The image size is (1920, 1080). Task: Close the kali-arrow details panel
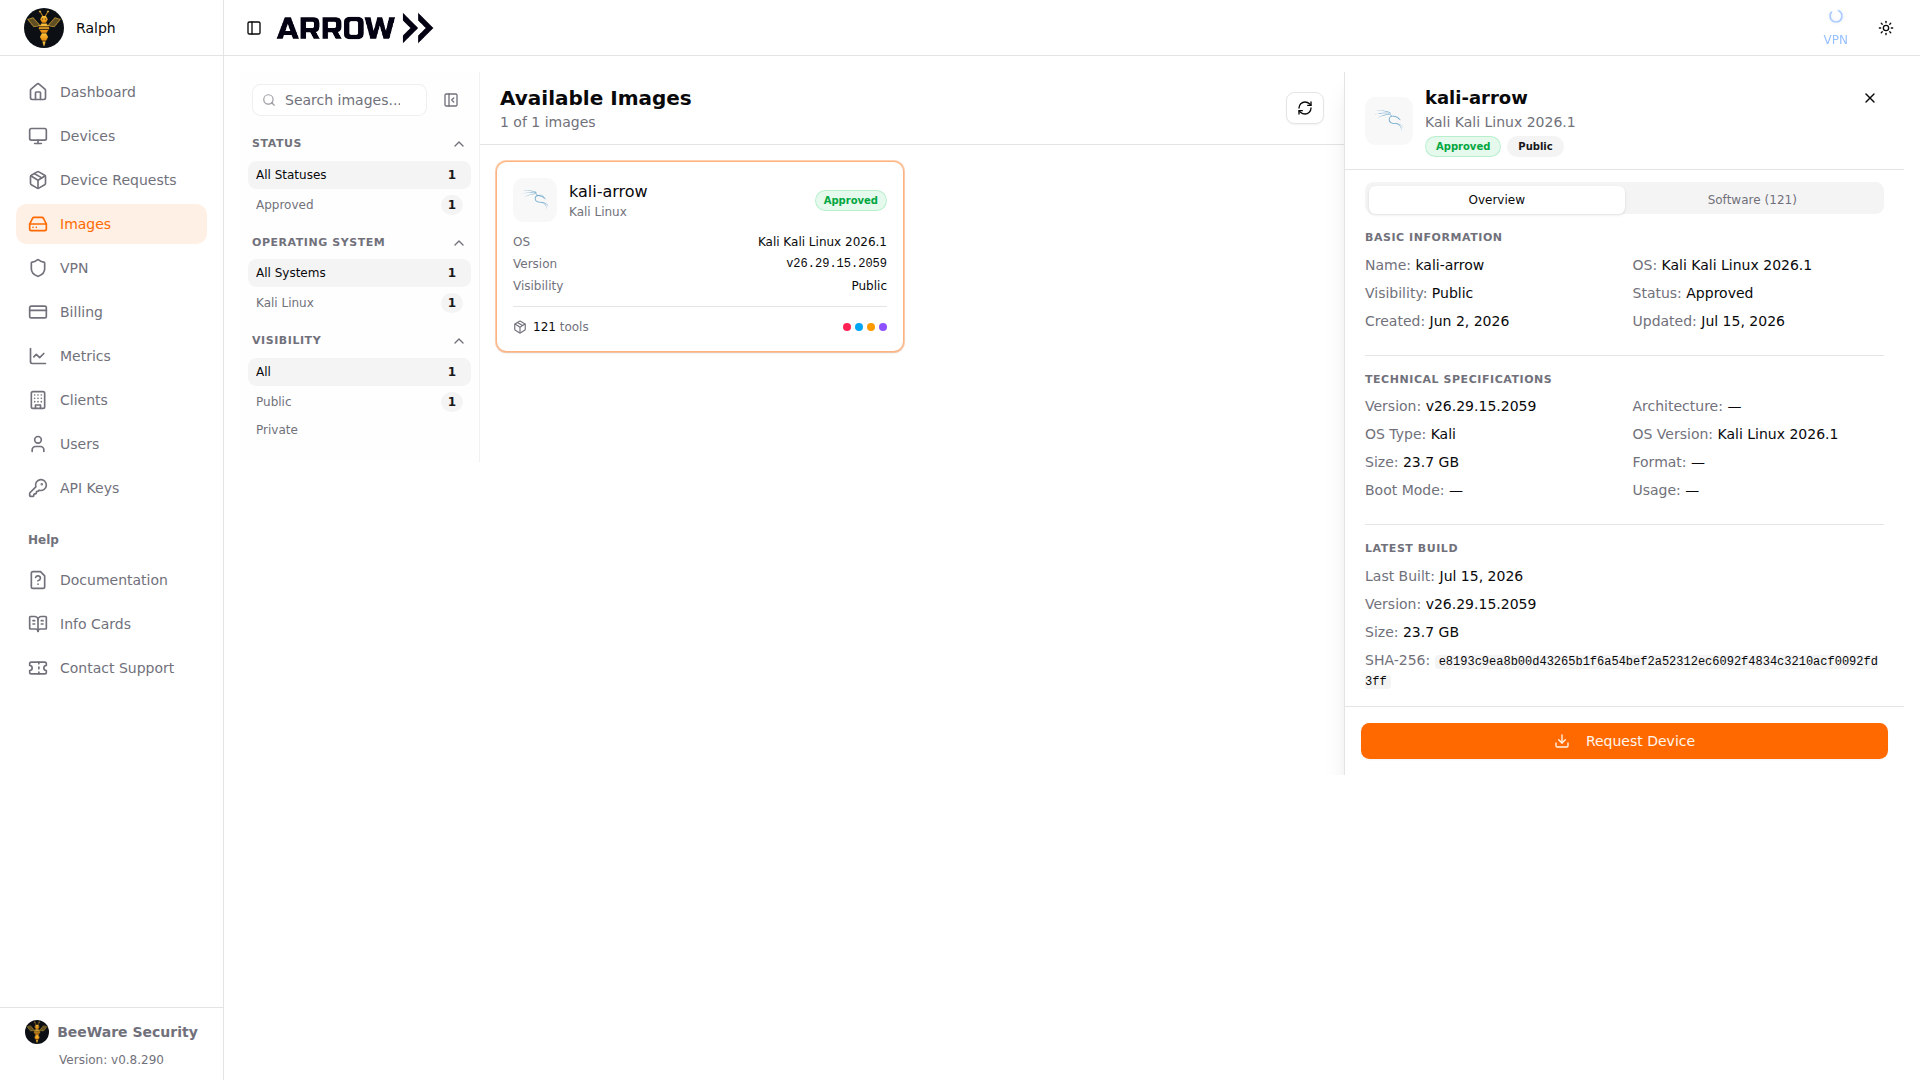pyautogui.click(x=1870, y=98)
